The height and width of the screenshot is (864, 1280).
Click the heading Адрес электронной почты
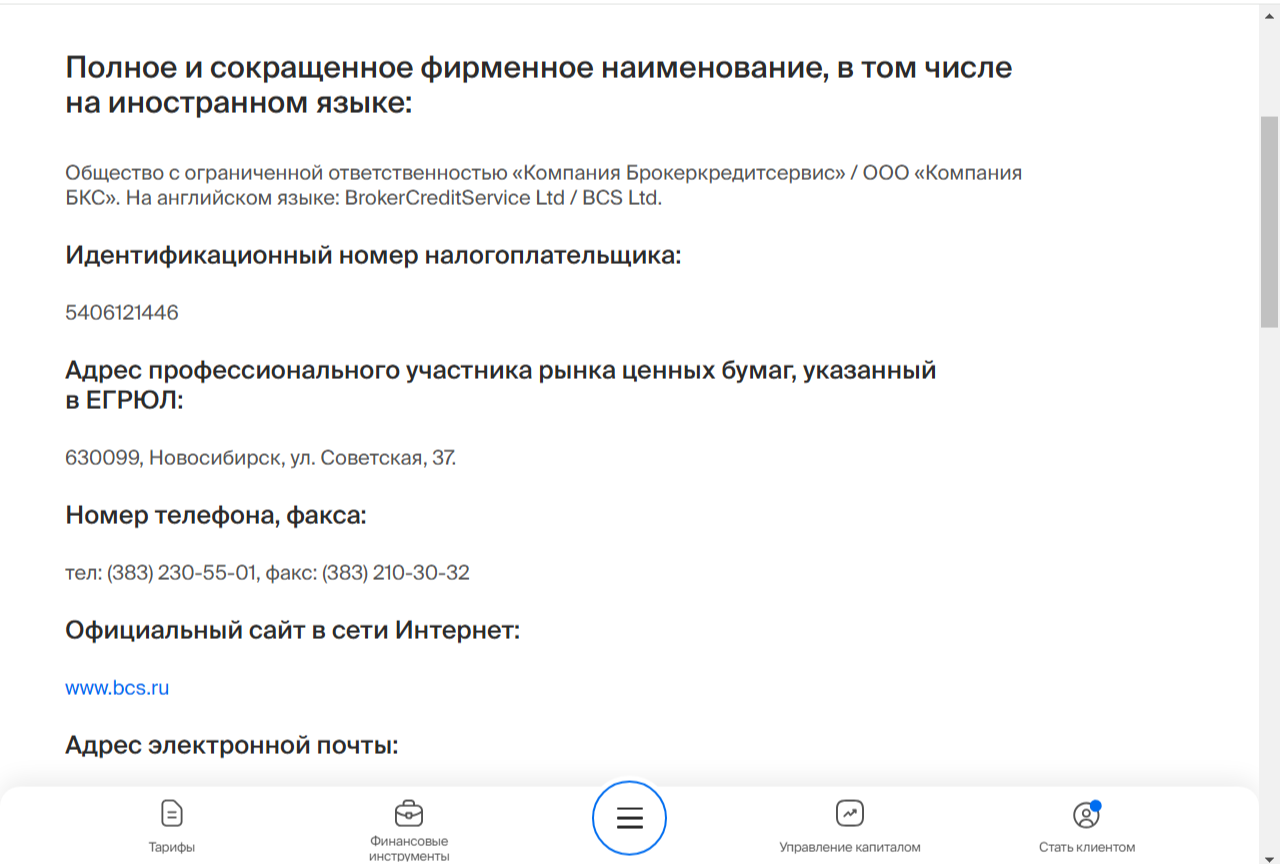click(232, 746)
